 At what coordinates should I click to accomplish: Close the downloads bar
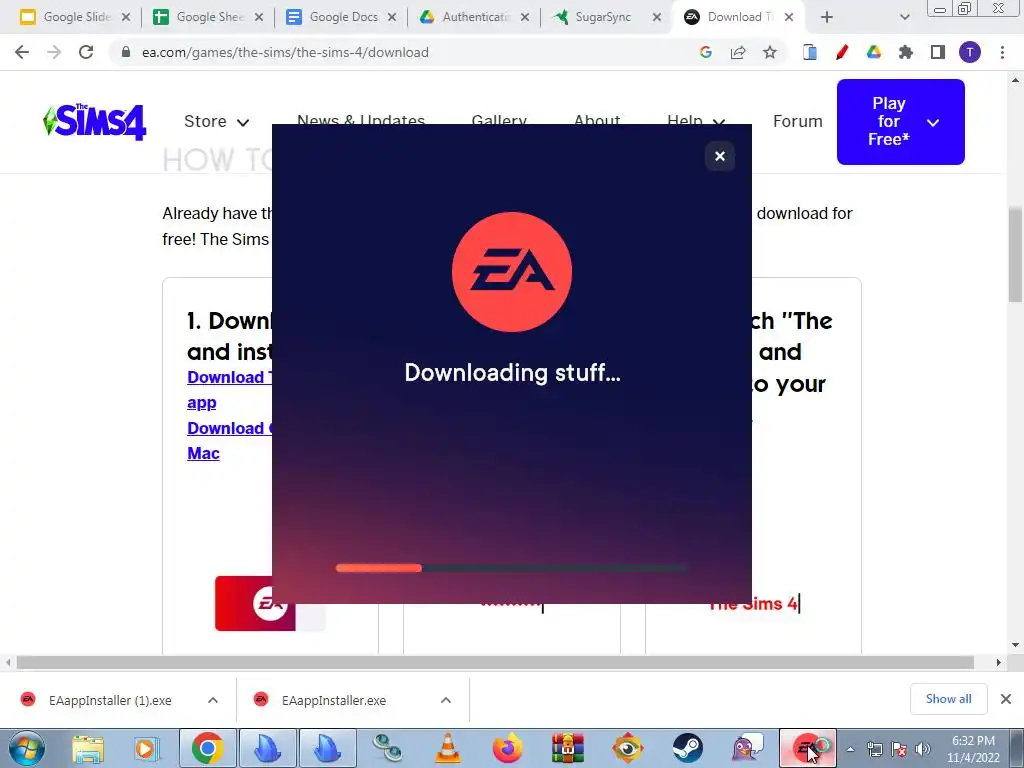click(1006, 699)
